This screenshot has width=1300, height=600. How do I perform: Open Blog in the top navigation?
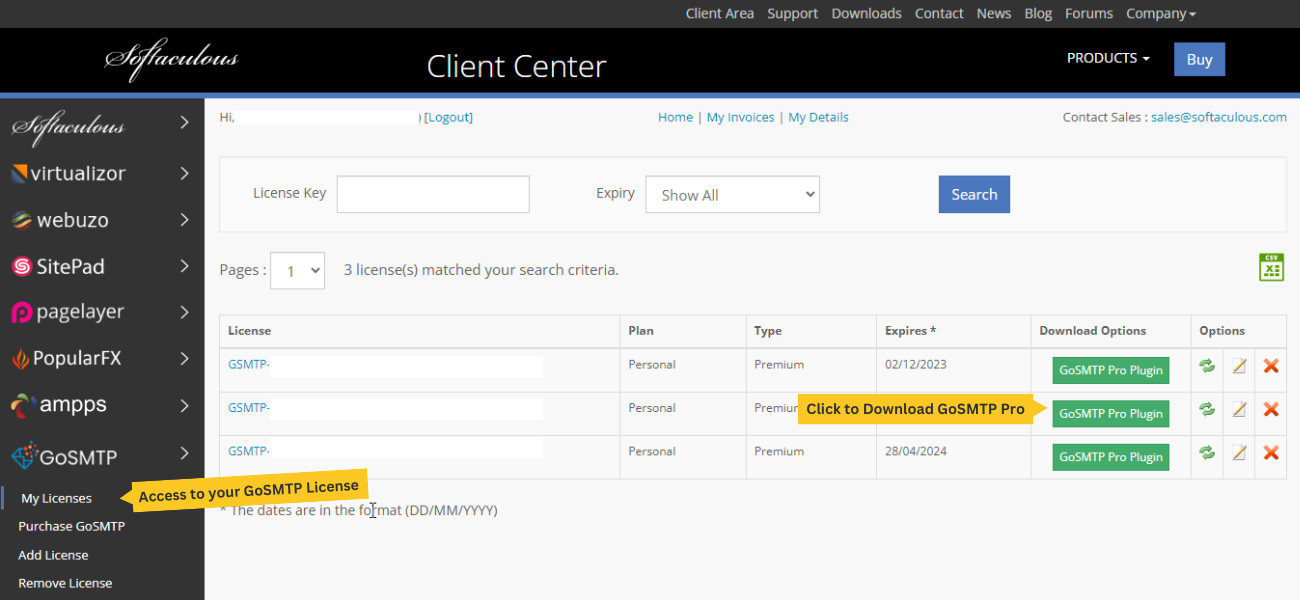click(1038, 14)
